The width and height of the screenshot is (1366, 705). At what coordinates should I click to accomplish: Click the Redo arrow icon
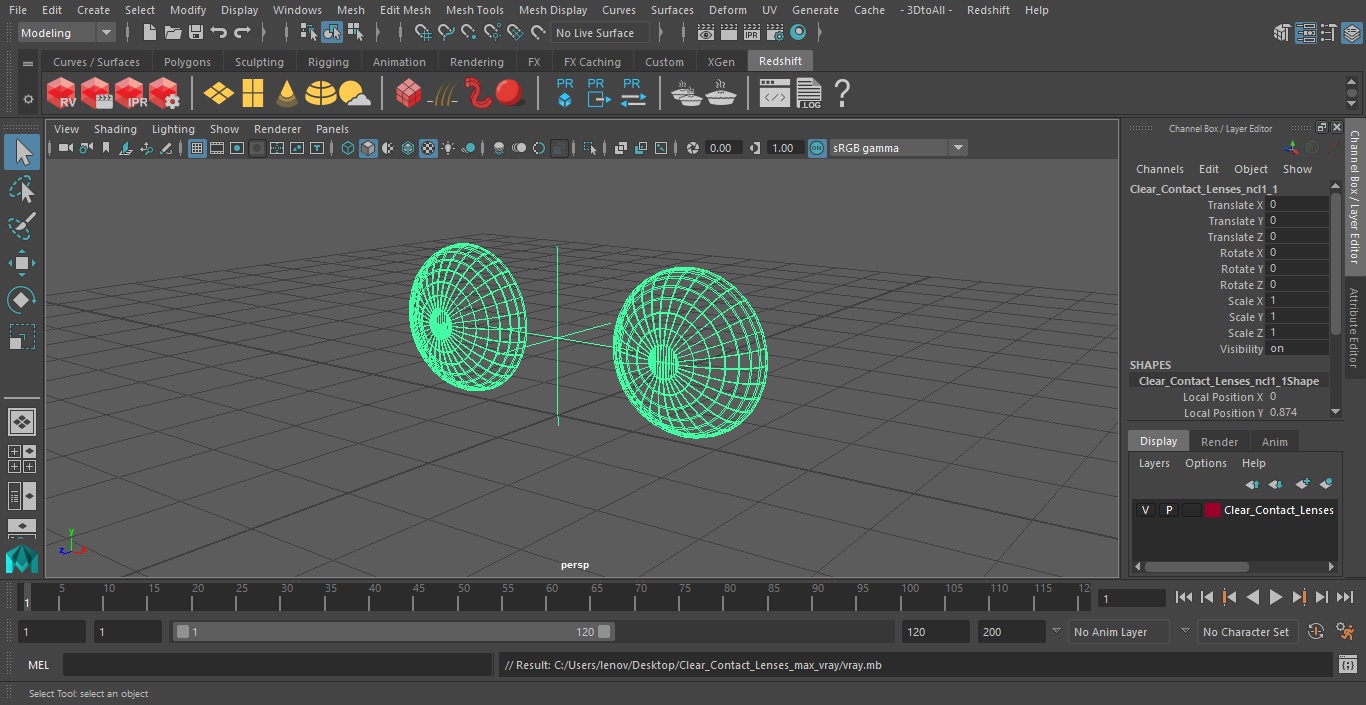242,33
